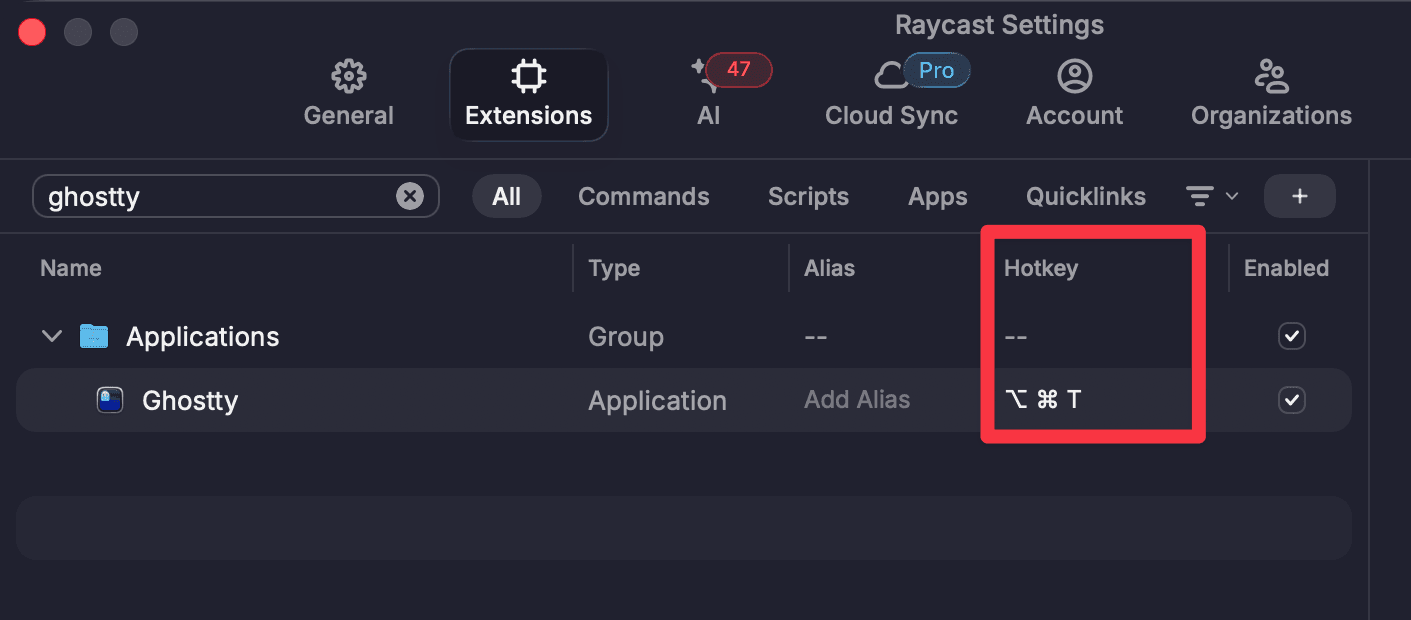Viewport: 1411px width, 620px height.
Task: Show only Quicklinks in the list
Action: click(x=1085, y=196)
